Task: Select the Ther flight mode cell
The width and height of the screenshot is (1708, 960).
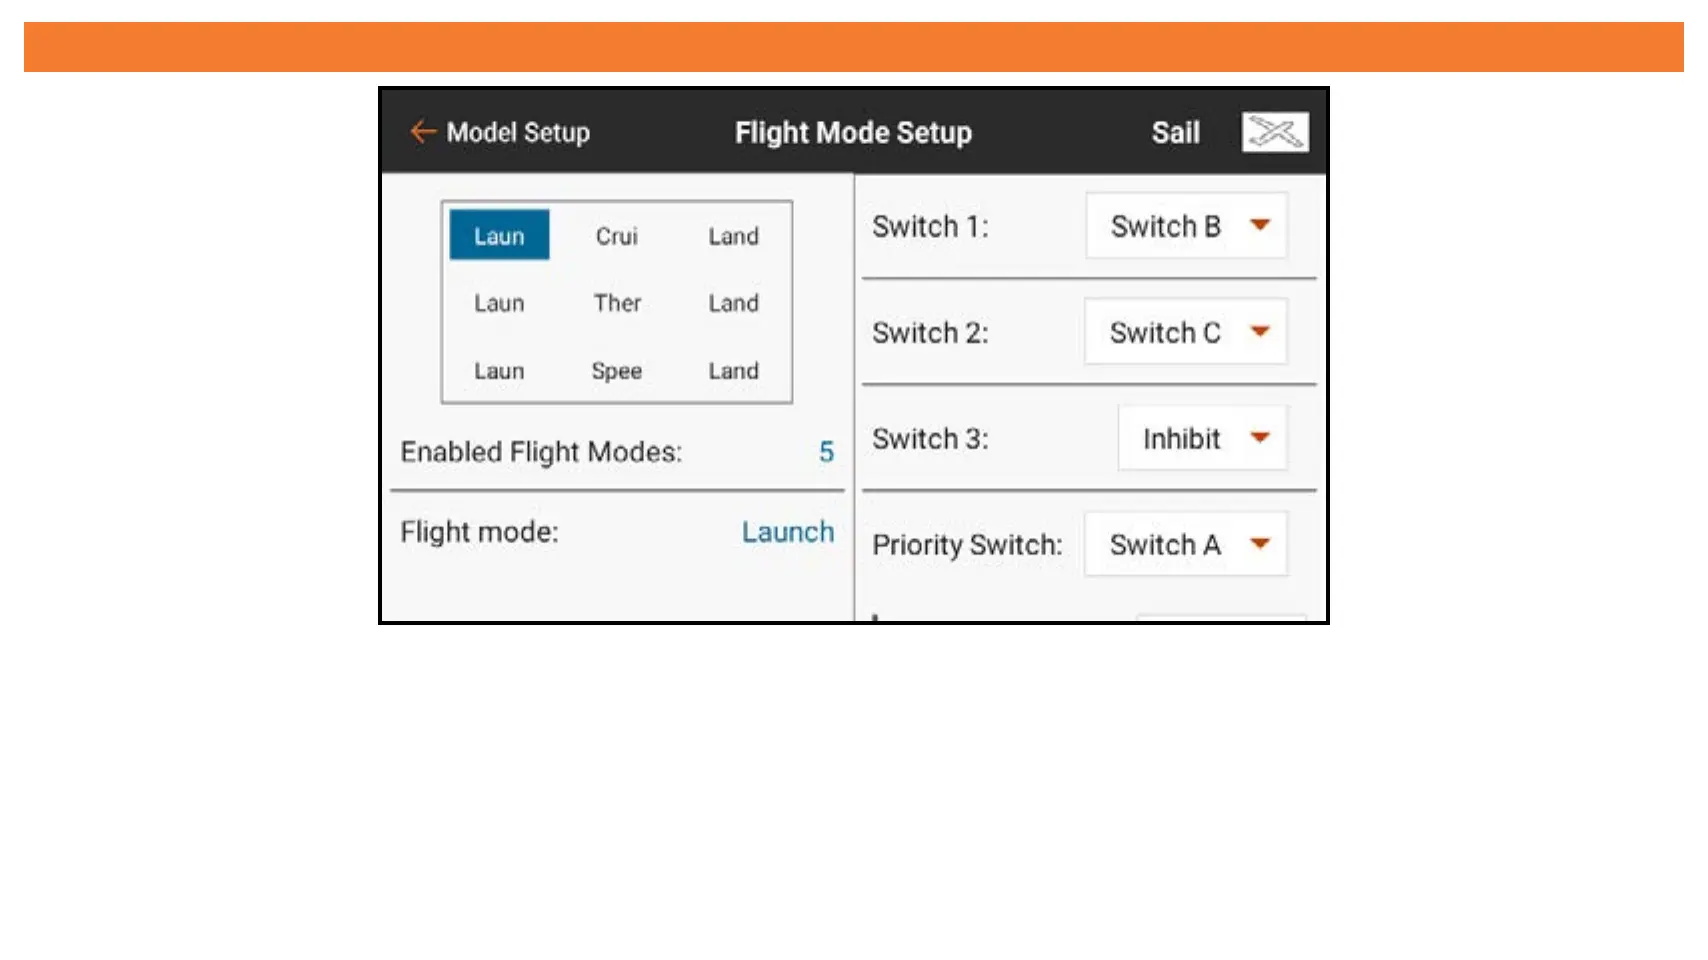Action: (x=617, y=303)
